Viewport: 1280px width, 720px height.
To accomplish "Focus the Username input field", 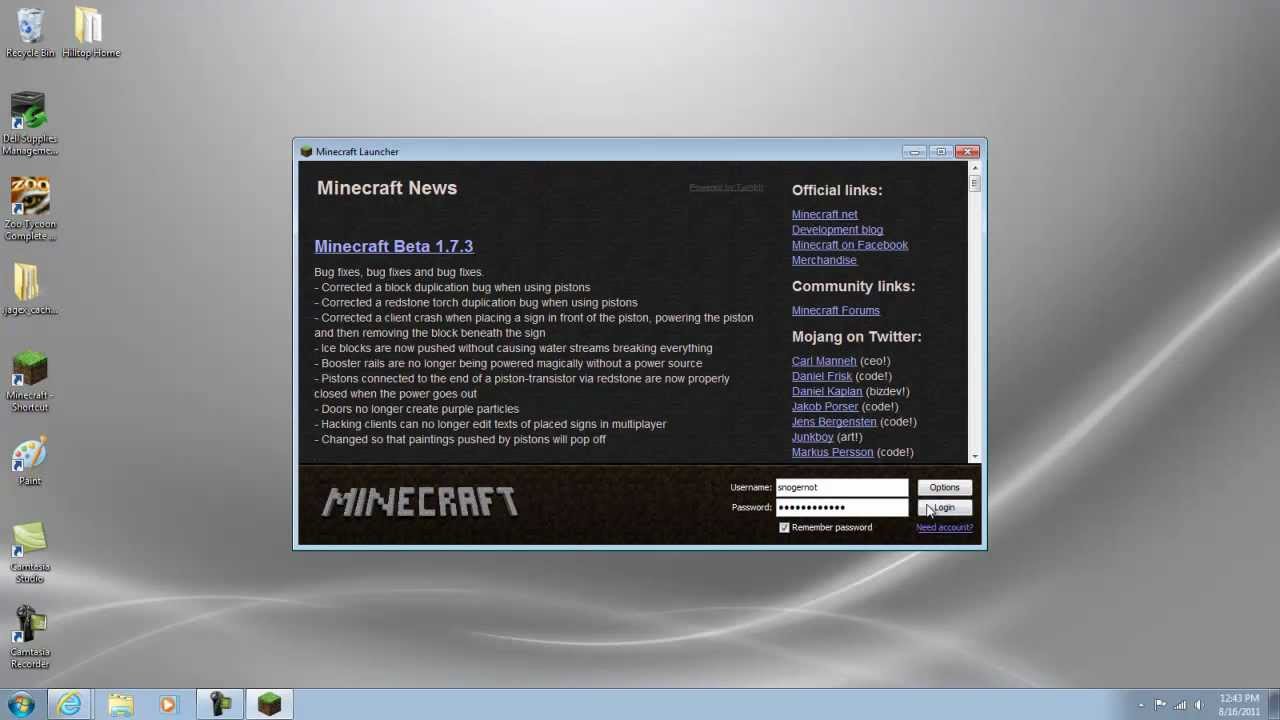I will (842, 487).
